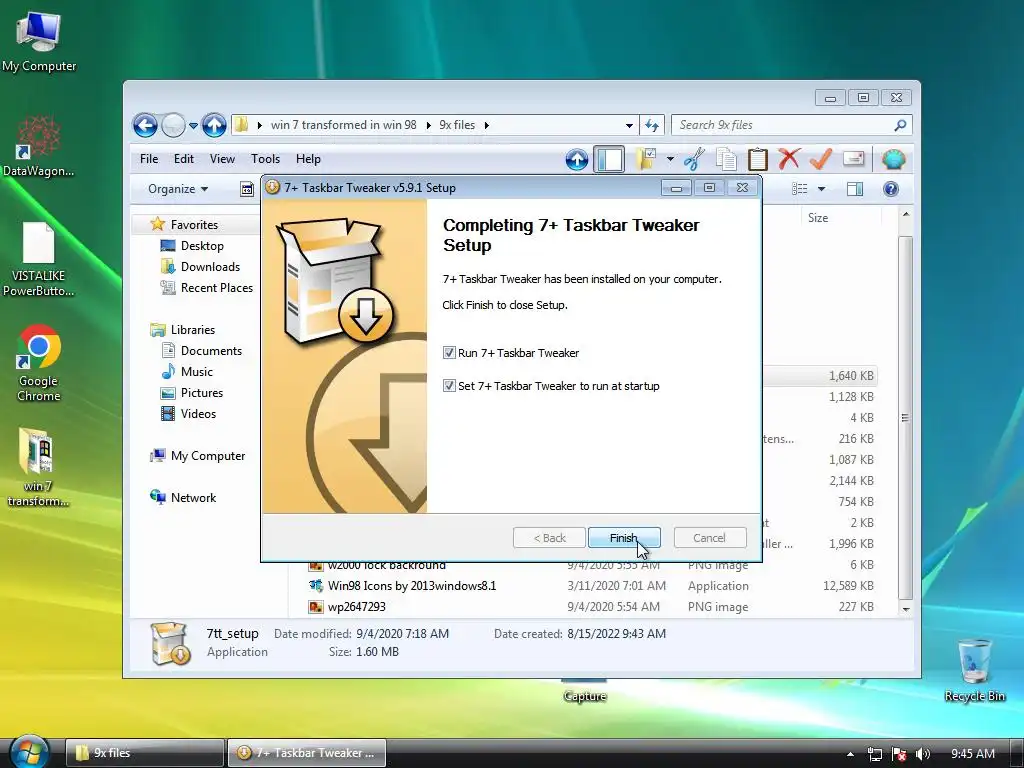This screenshot has height=768, width=1024.
Task: Open the Organize dropdown
Action: coord(178,189)
